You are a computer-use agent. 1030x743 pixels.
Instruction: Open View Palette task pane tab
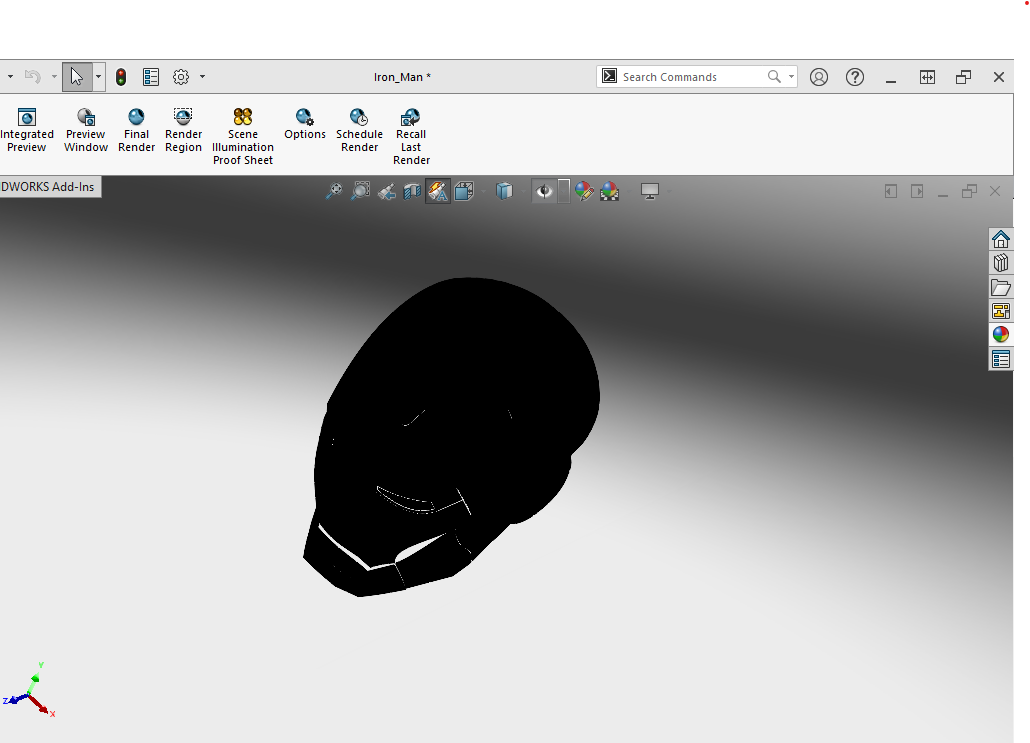point(1000,311)
